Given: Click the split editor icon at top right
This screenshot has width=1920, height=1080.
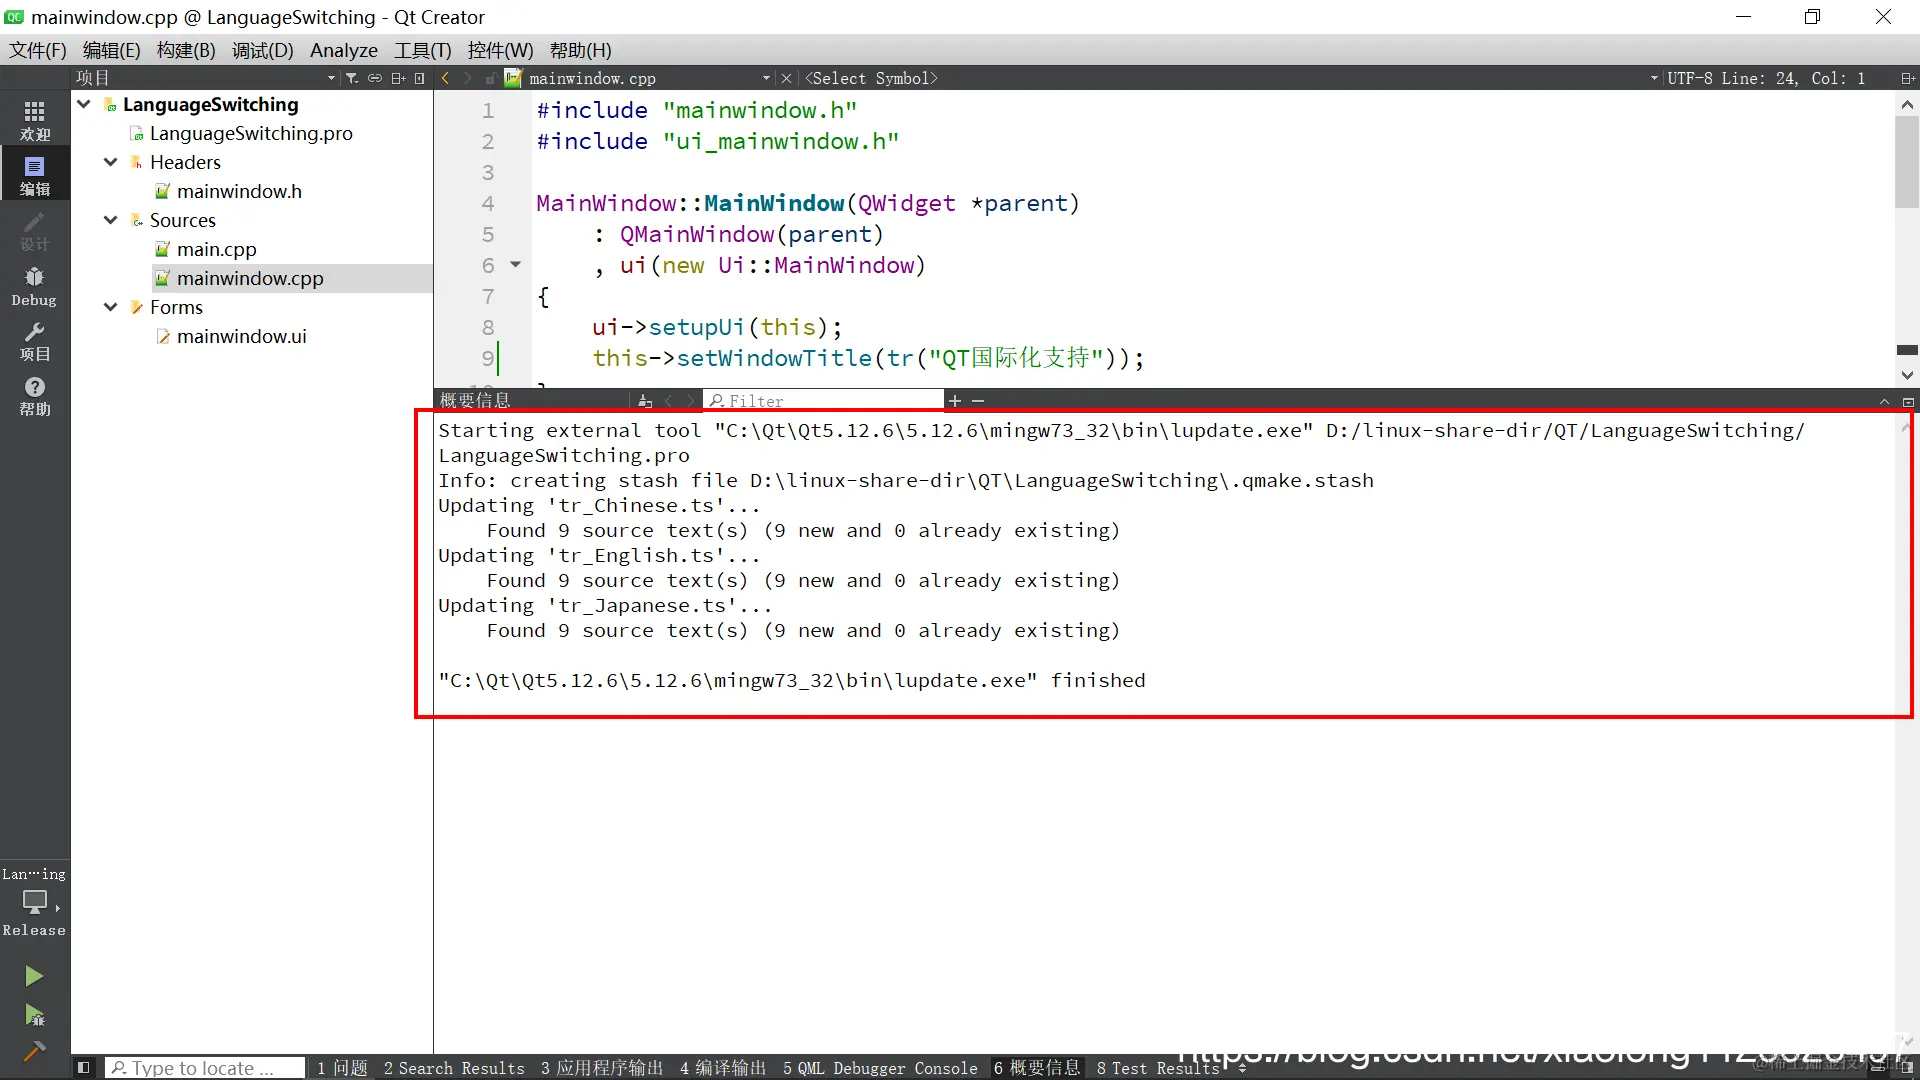Looking at the screenshot, I should tap(1907, 78).
